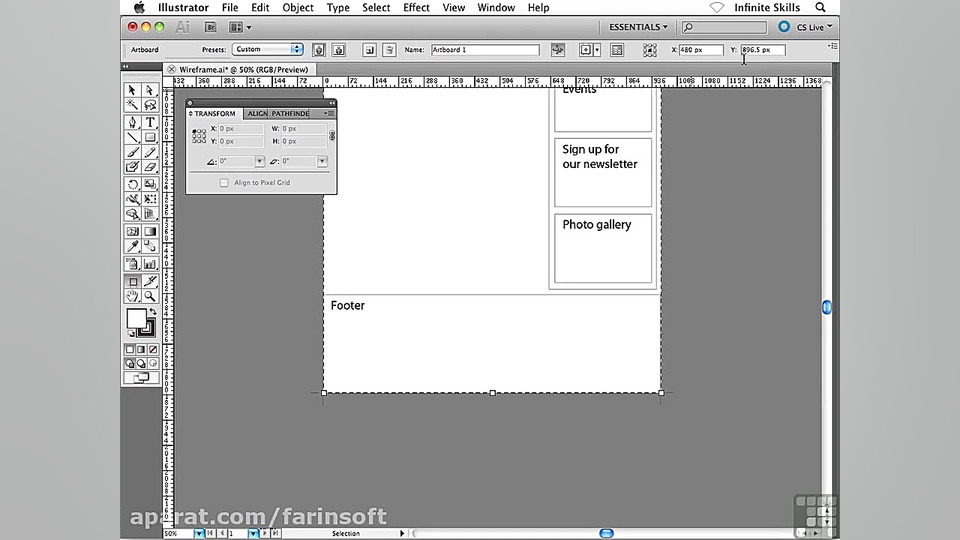The image size is (960, 540).
Task: Select the Rectangle tool
Action: pos(150,137)
